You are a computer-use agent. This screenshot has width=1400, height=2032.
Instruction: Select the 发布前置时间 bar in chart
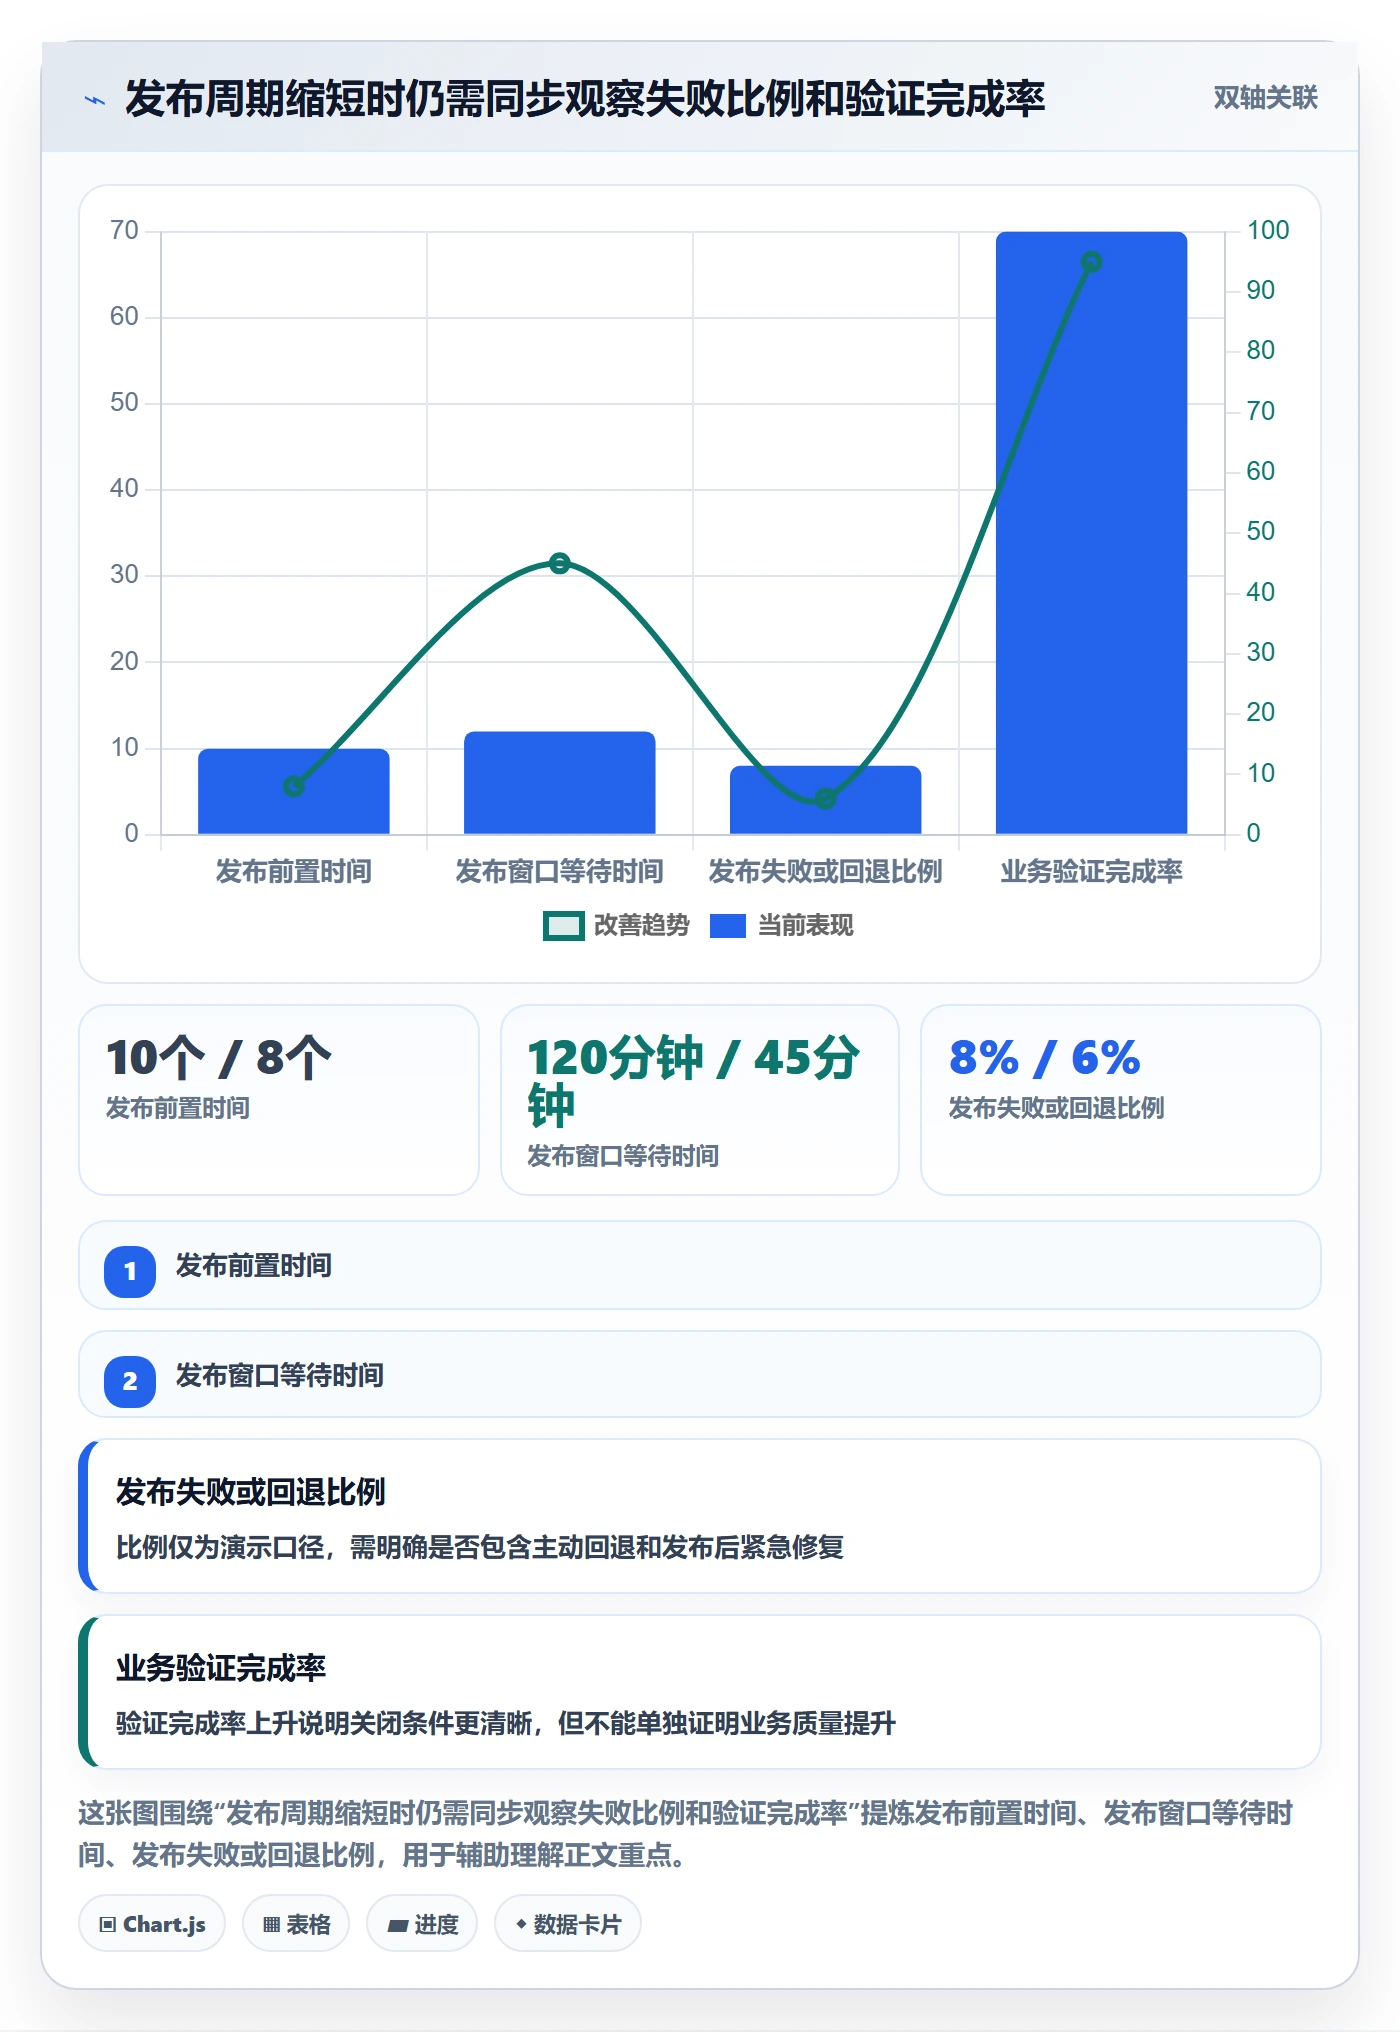[294, 791]
